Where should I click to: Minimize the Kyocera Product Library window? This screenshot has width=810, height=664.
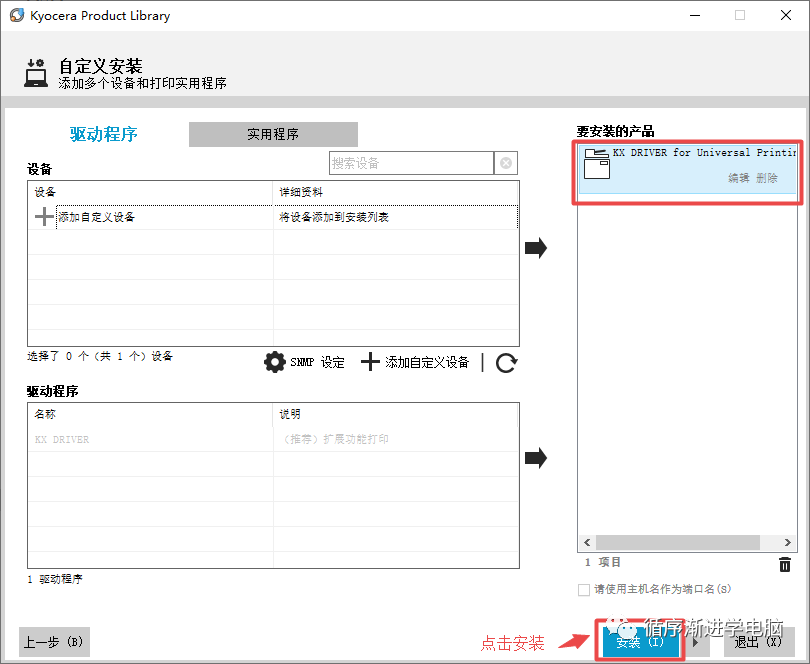tap(695, 15)
